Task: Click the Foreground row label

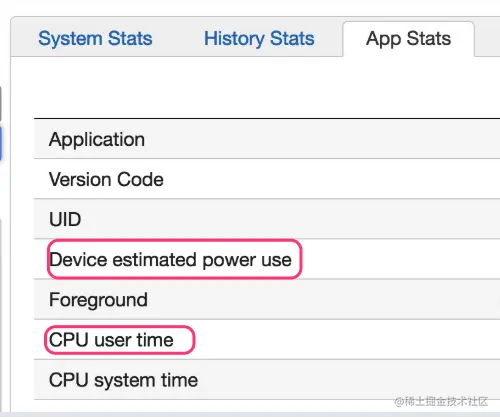Action: pyautogui.click(x=98, y=300)
